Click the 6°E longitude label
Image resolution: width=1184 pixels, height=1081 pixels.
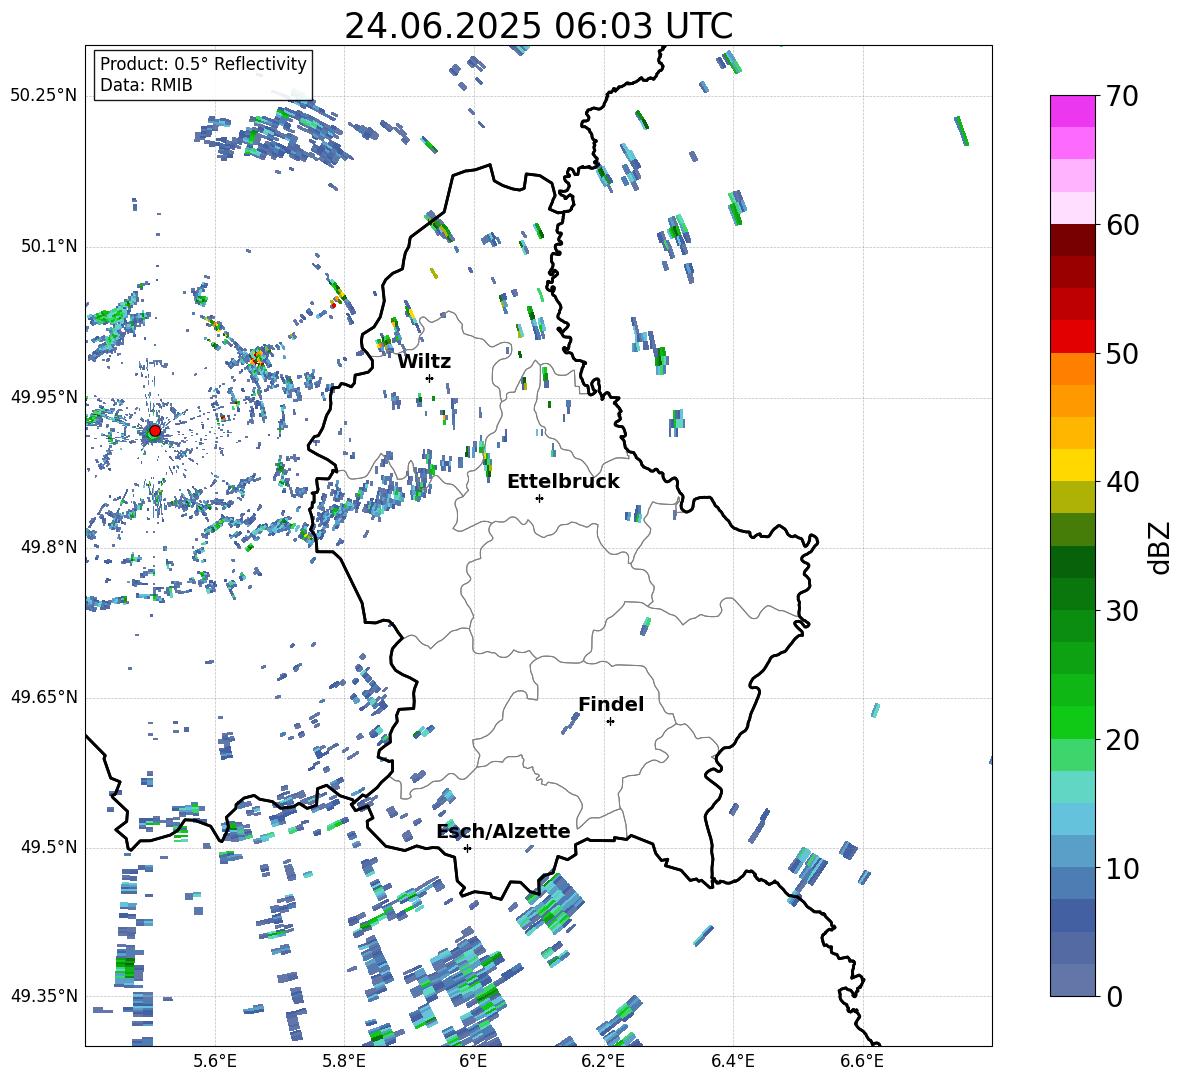[473, 1061]
